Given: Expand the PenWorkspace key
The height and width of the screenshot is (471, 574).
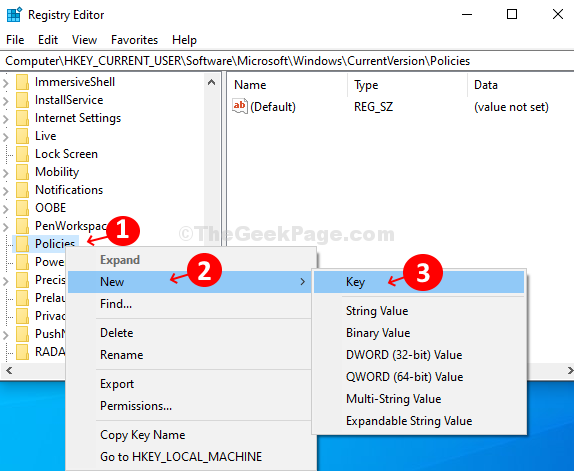Looking at the screenshot, I should point(5,226).
